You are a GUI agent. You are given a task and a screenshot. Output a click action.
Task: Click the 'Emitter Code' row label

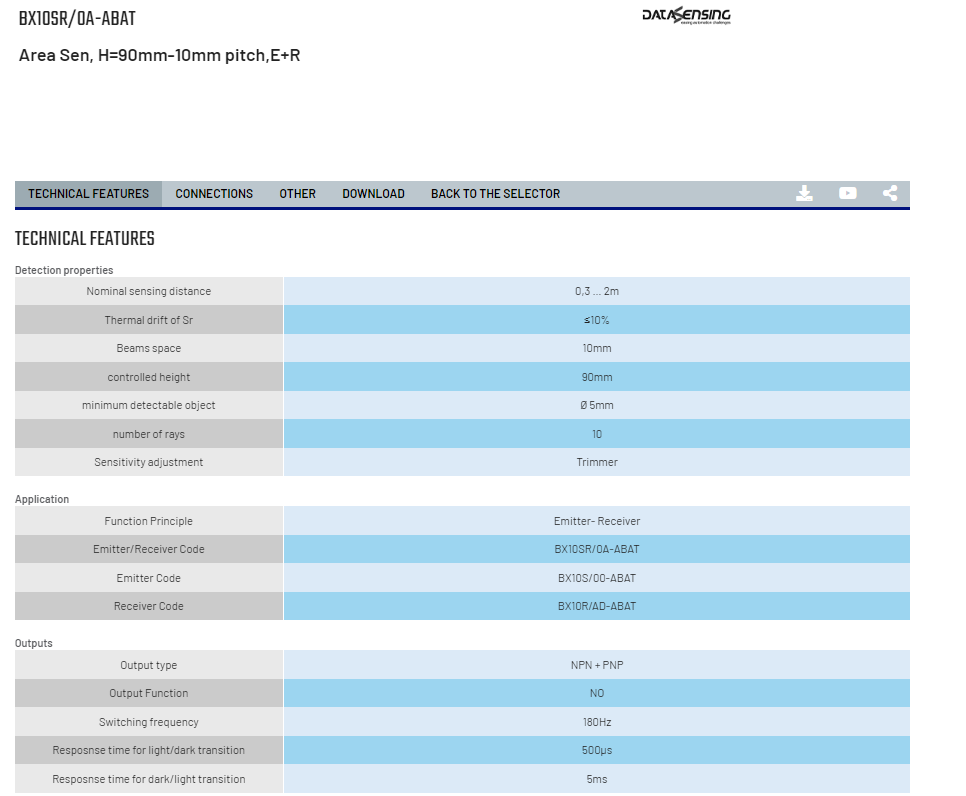coord(148,579)
